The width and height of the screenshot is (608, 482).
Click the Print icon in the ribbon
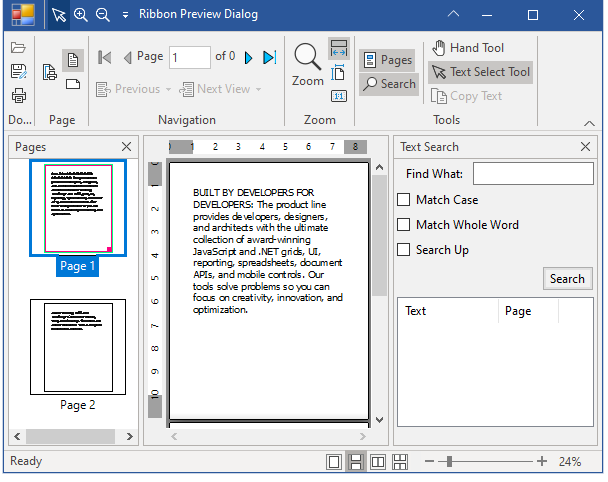18,96
